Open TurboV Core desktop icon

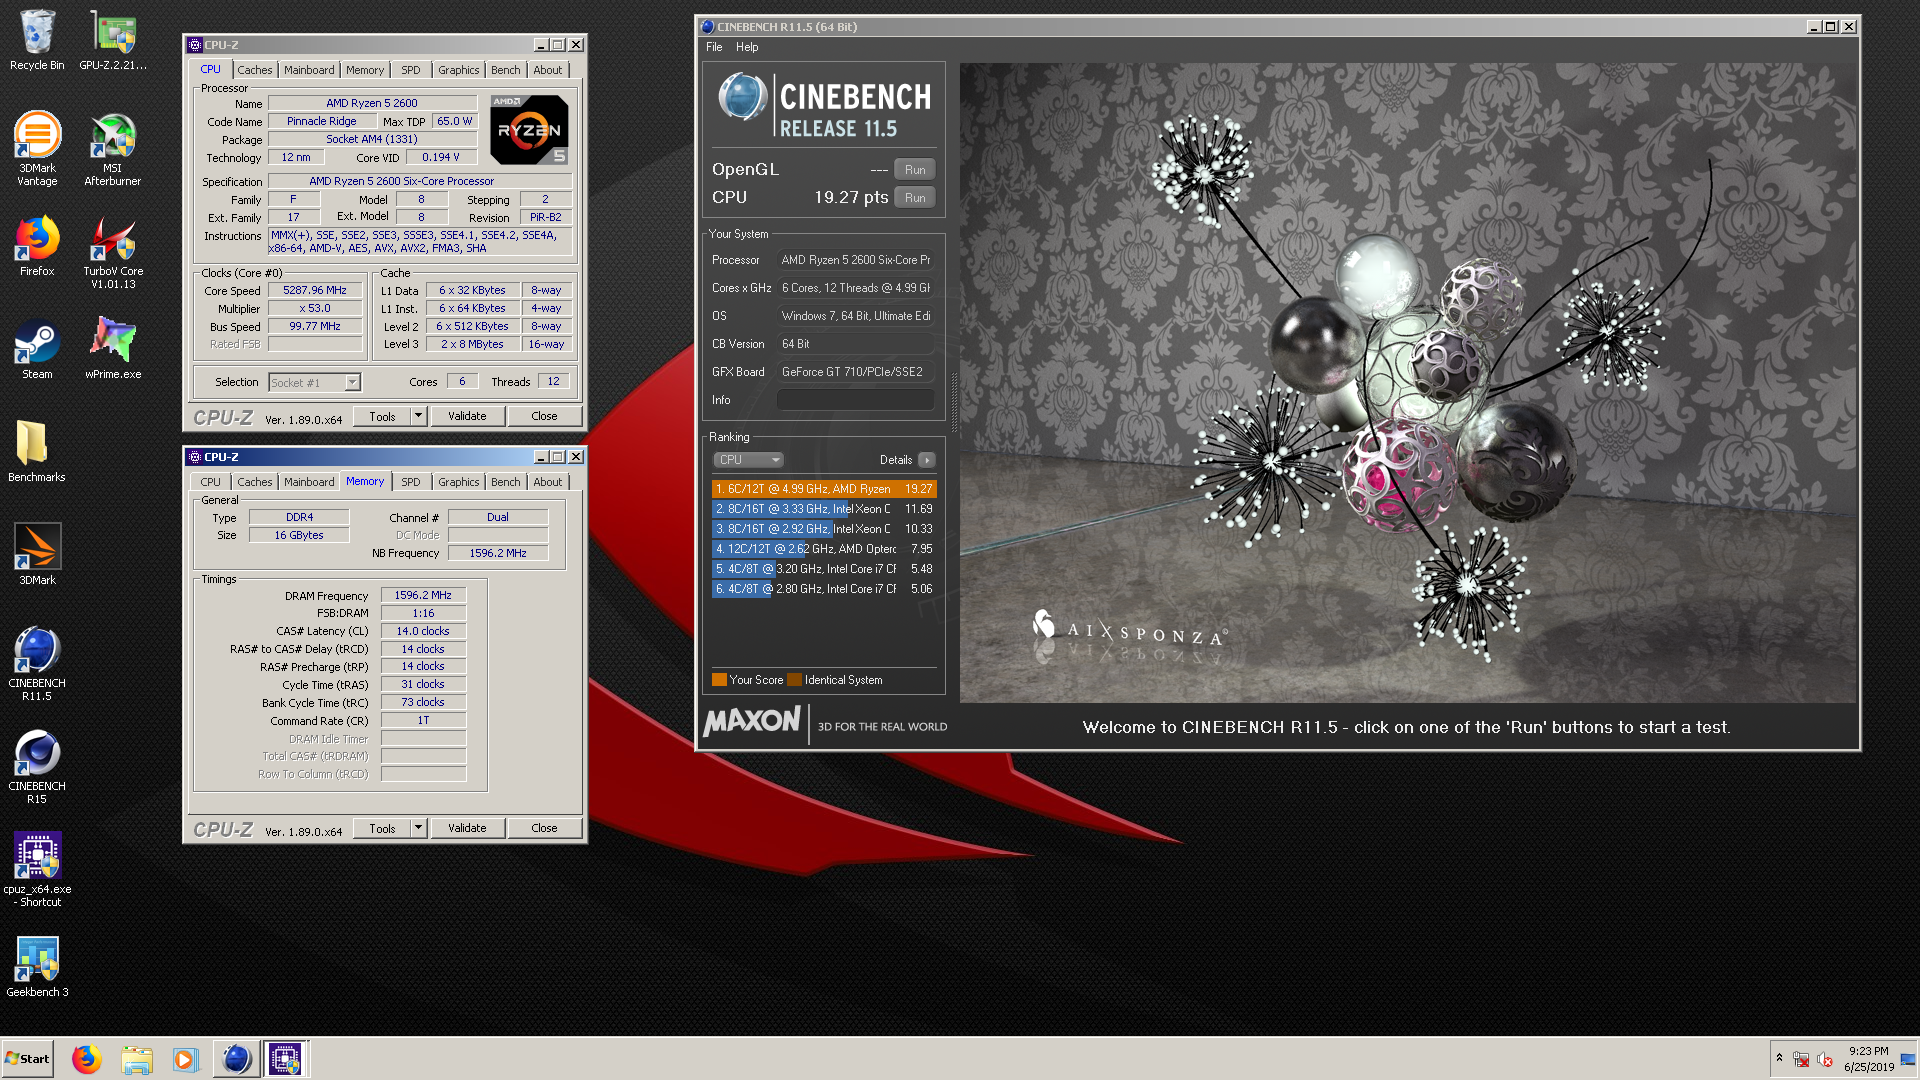(x=113, y=252)
